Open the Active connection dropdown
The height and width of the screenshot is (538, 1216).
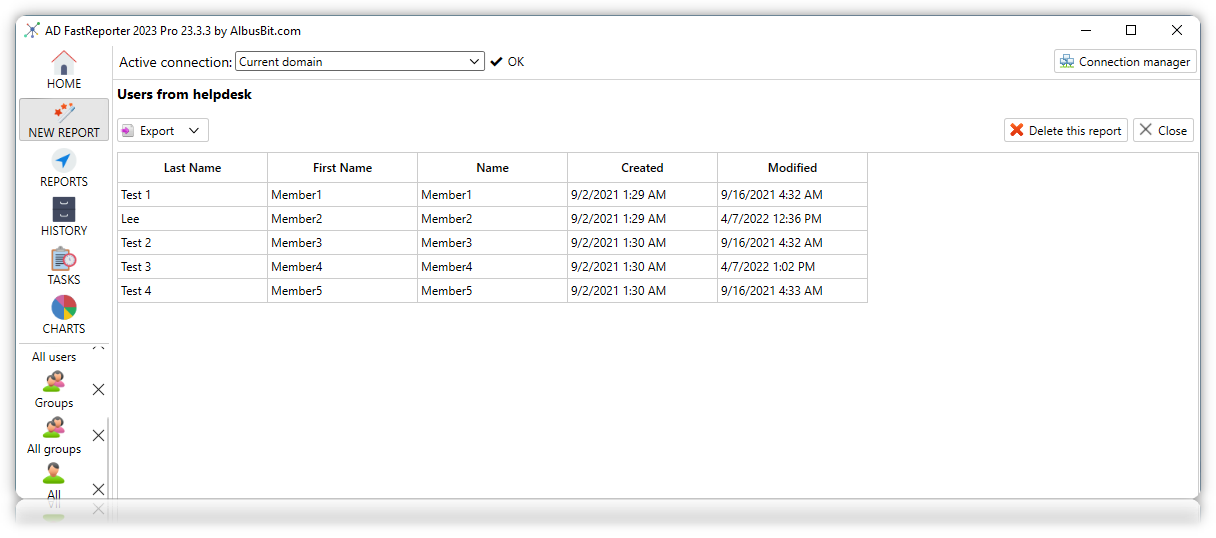[x=360, y=61]
